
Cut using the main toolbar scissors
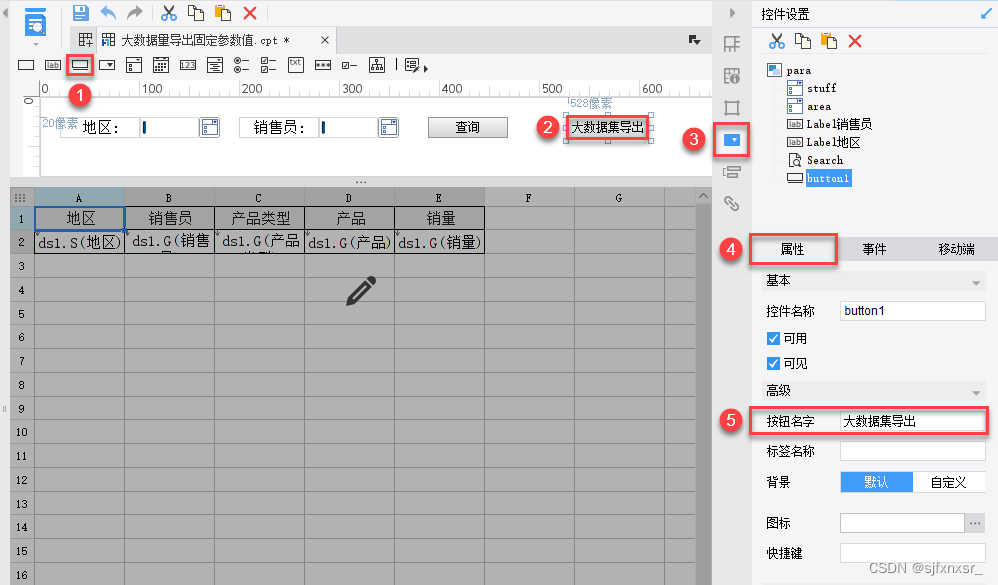click(169, 12)
